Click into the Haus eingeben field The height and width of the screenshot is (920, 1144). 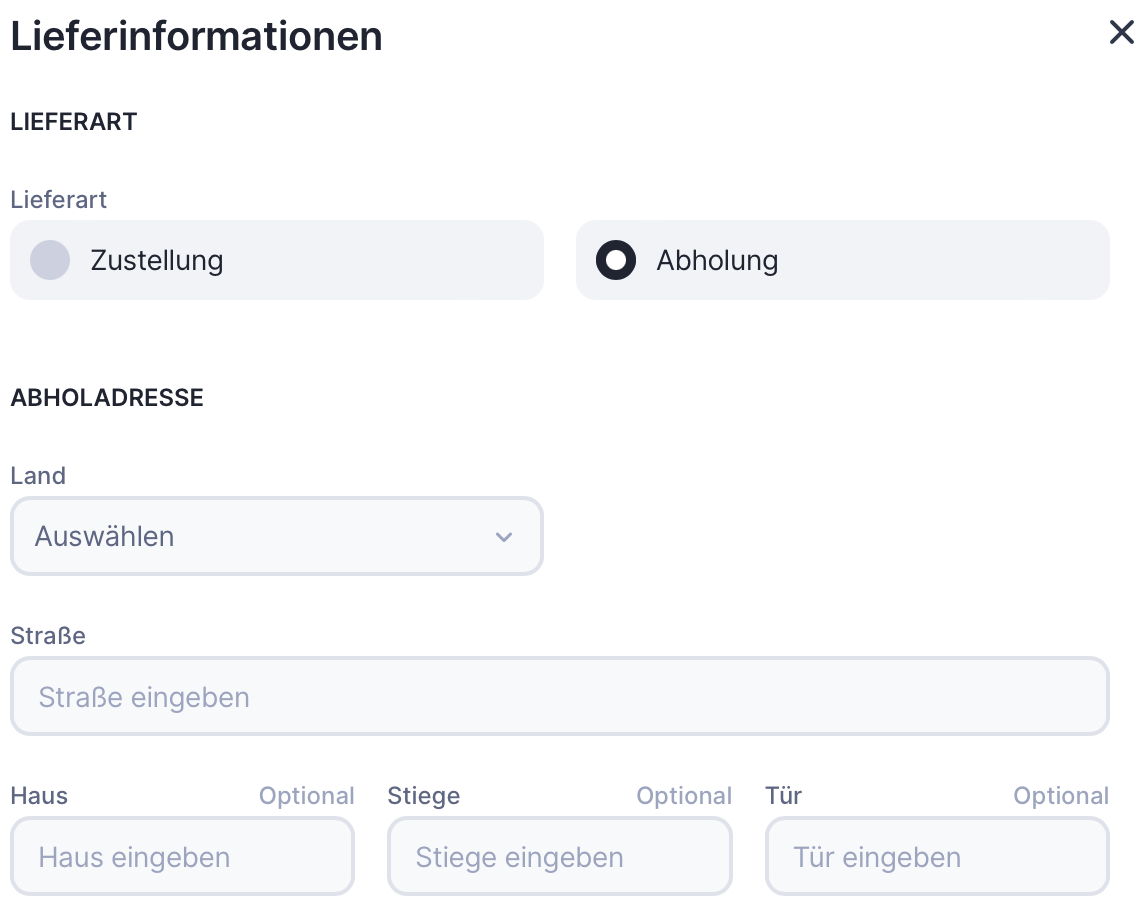[182, 856]
